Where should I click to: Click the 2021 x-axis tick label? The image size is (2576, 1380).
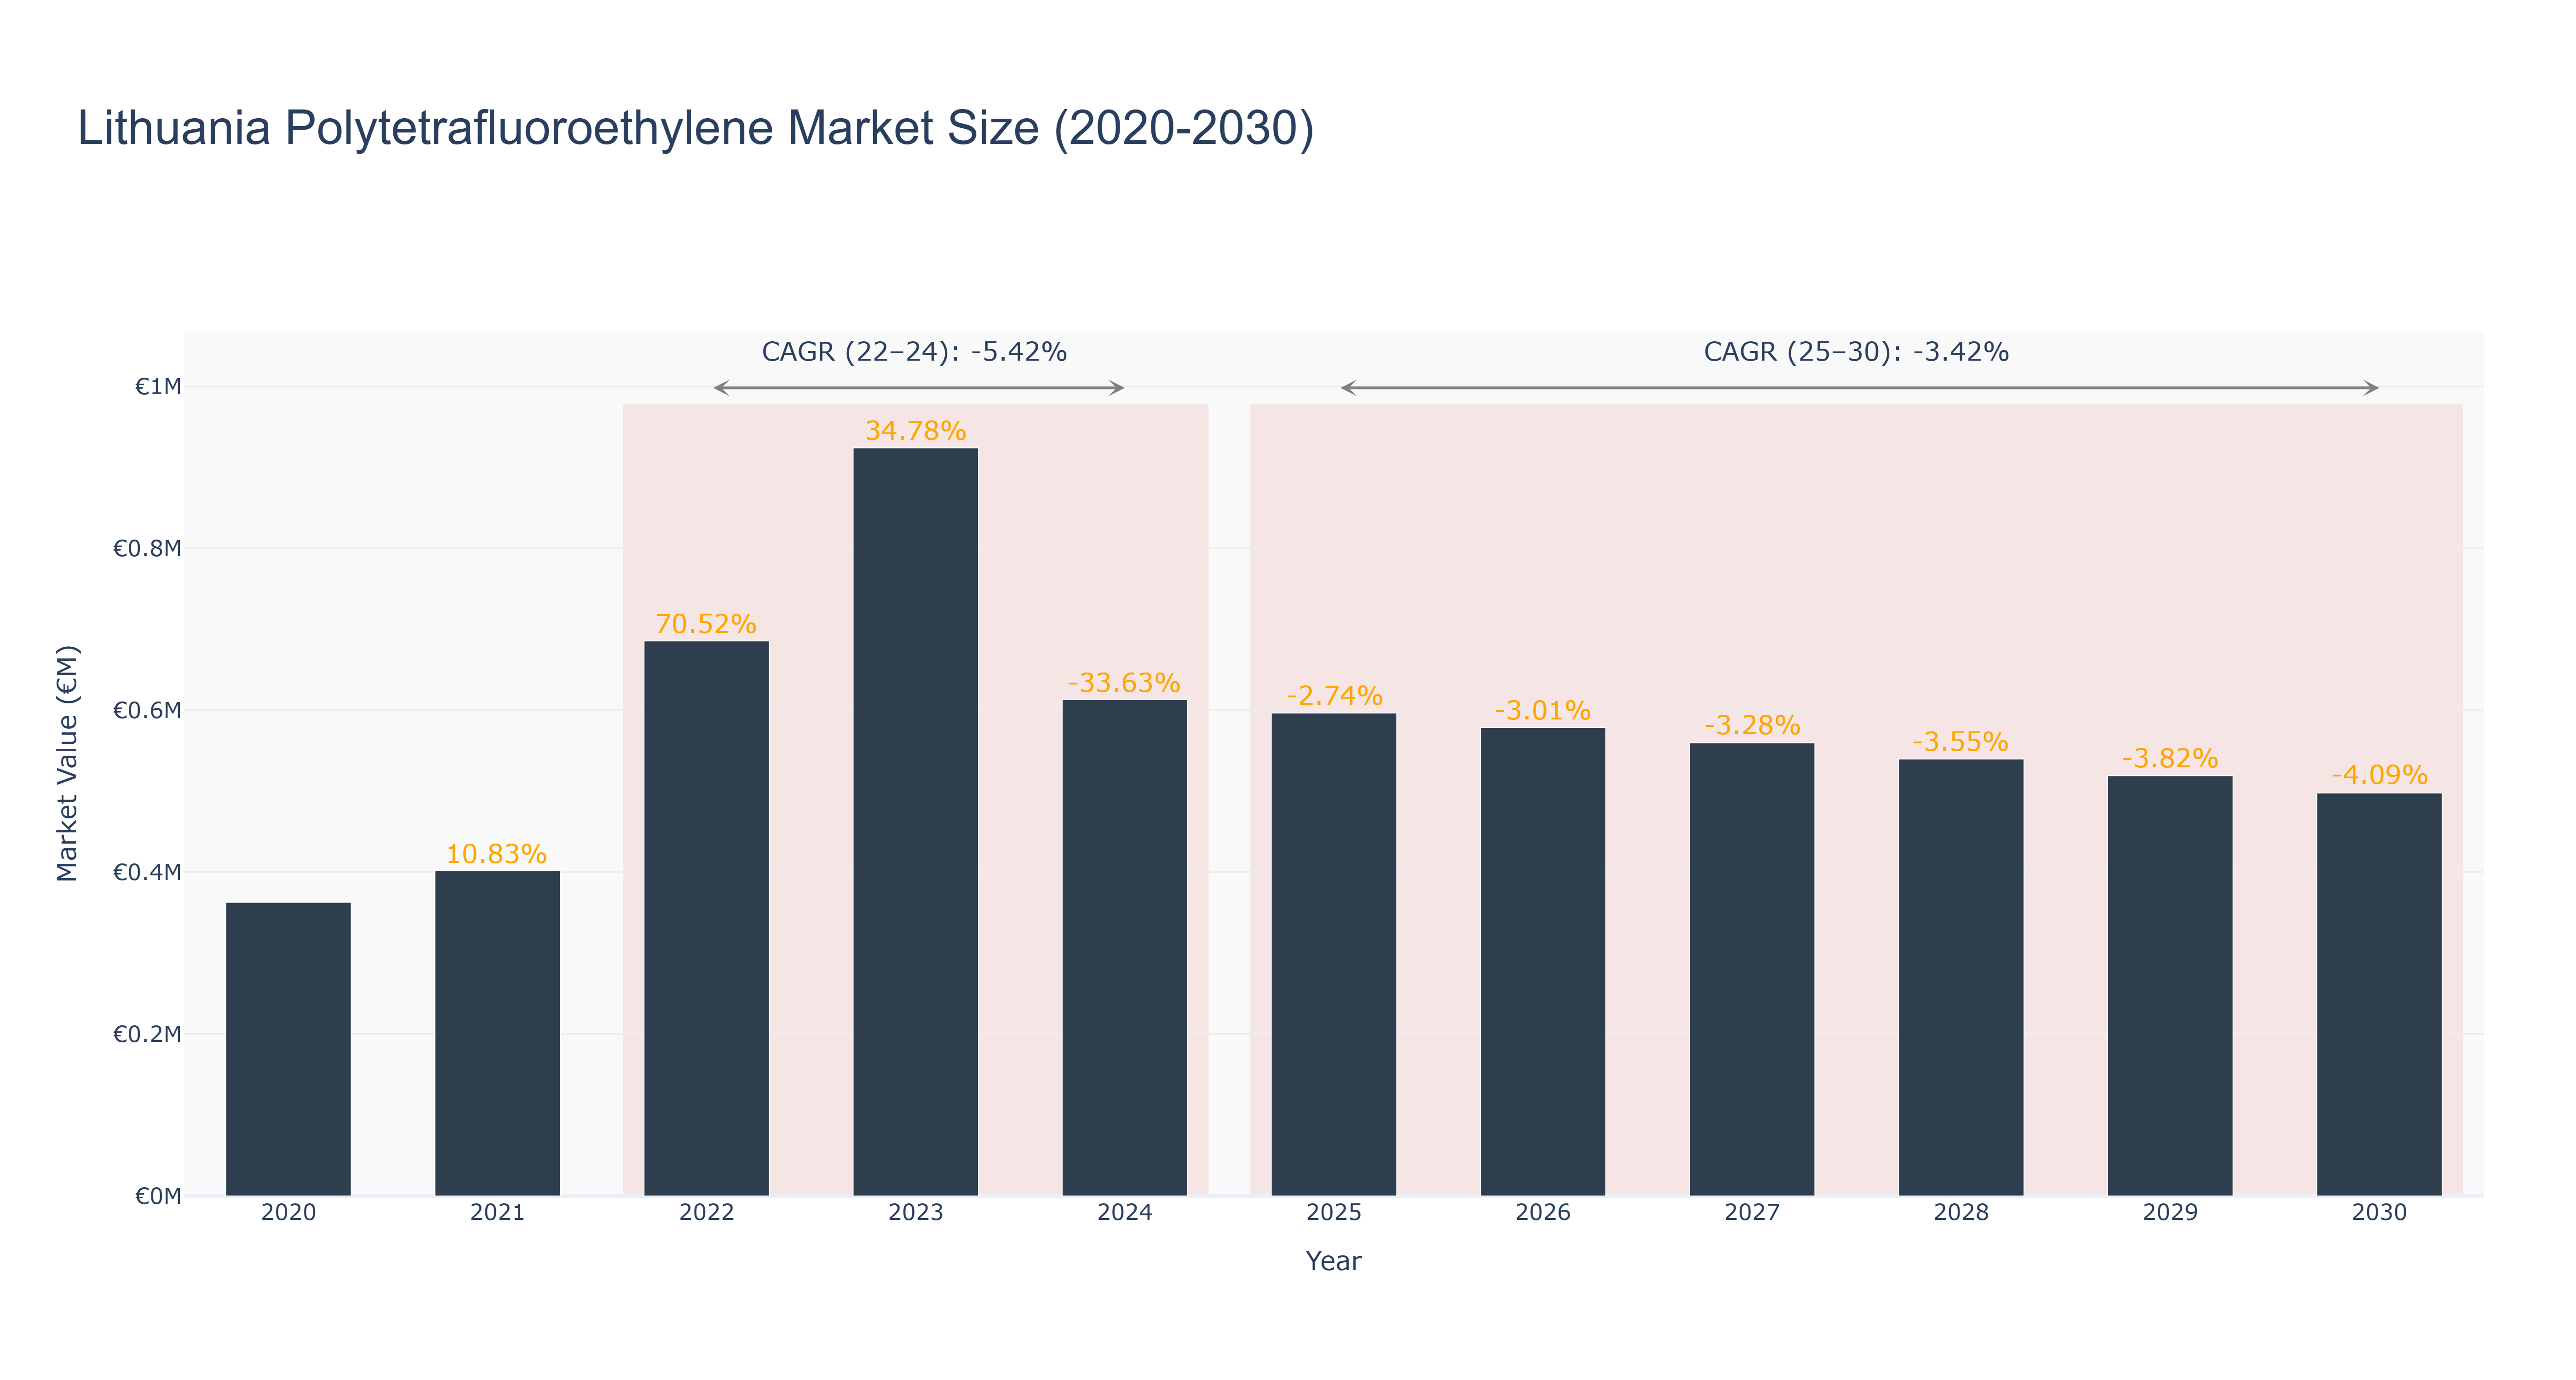click(497, 1213)
